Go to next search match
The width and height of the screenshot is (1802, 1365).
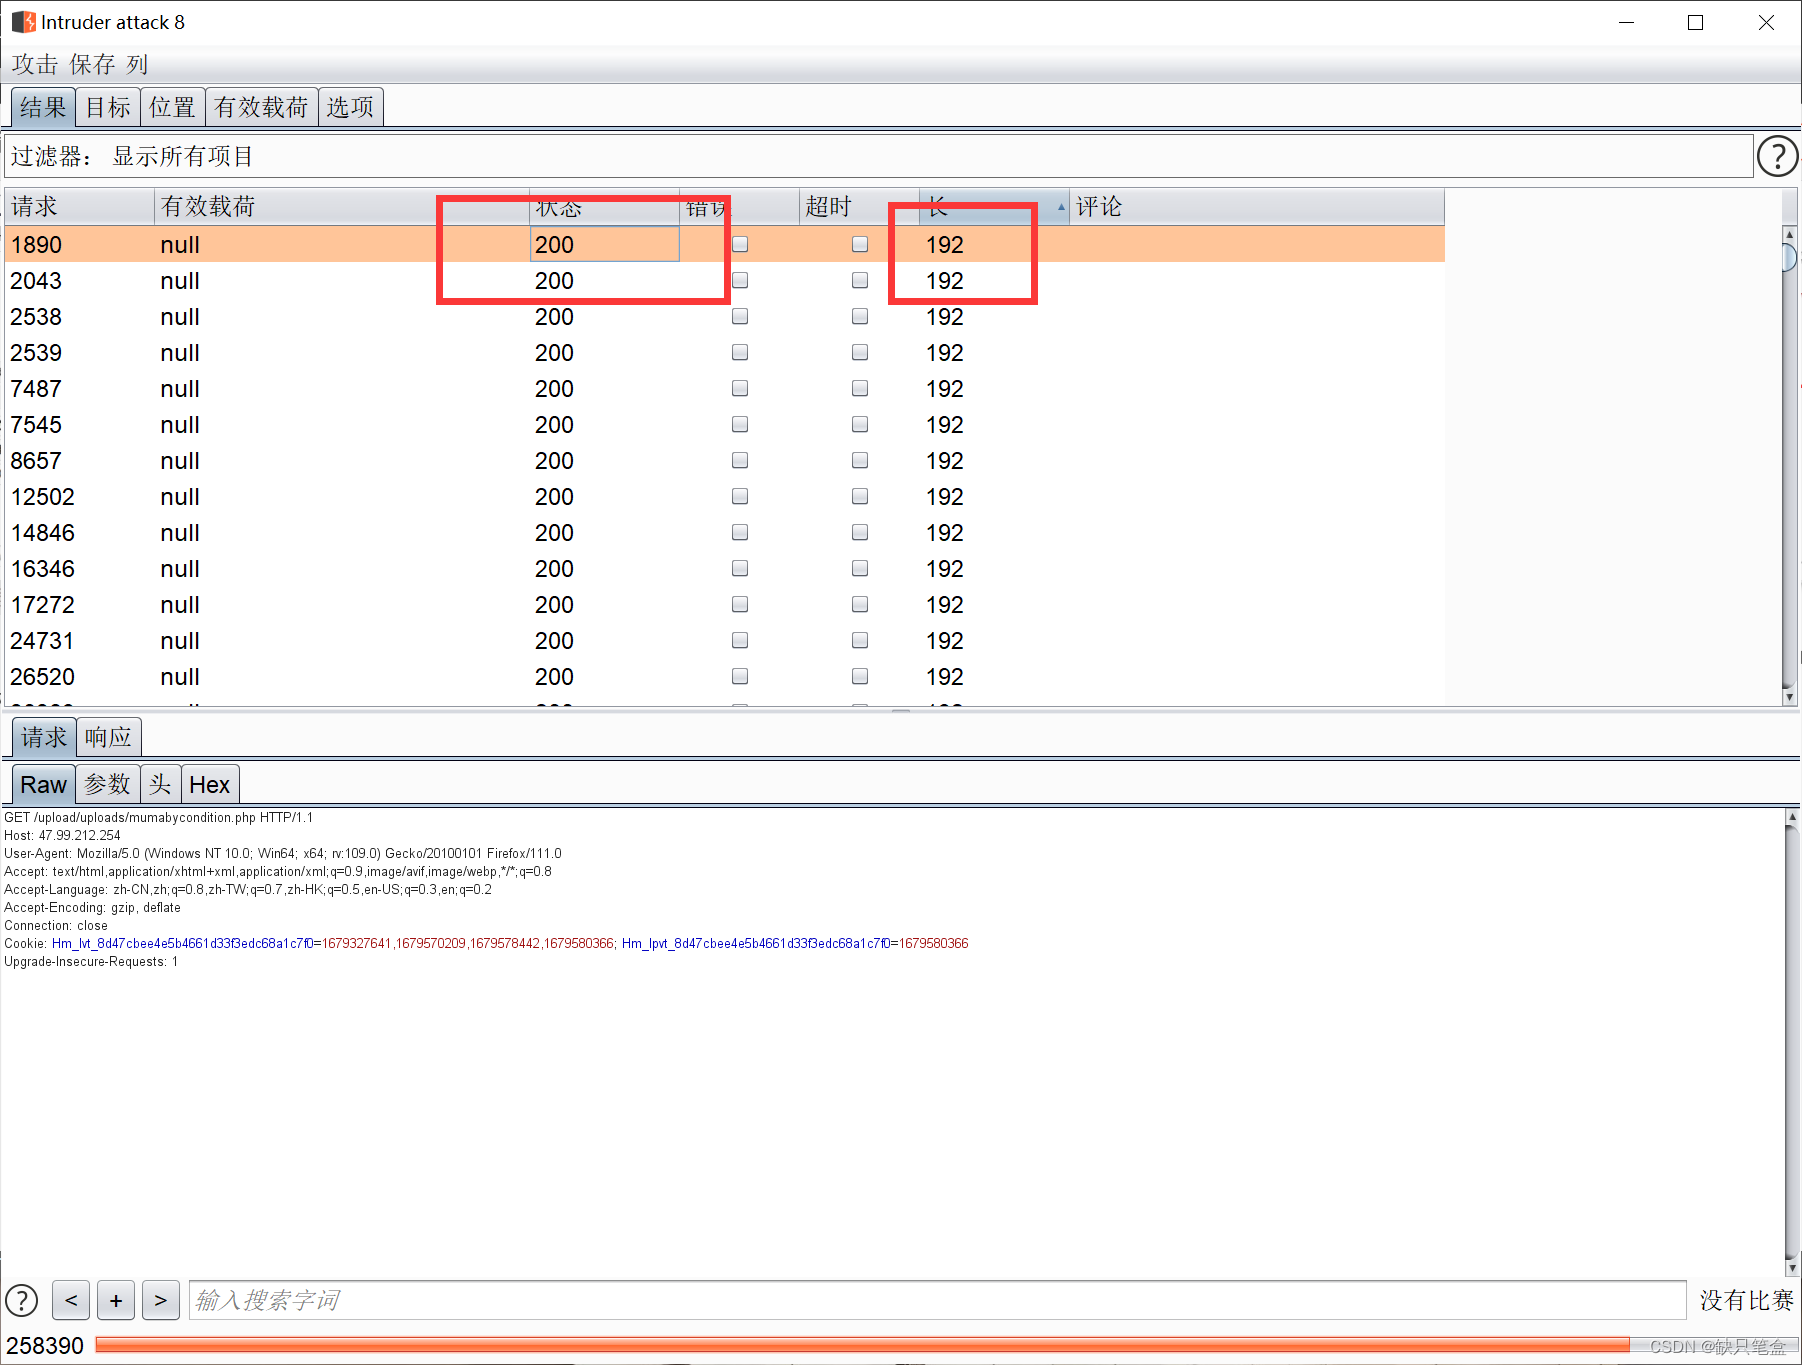(160, 1300)
